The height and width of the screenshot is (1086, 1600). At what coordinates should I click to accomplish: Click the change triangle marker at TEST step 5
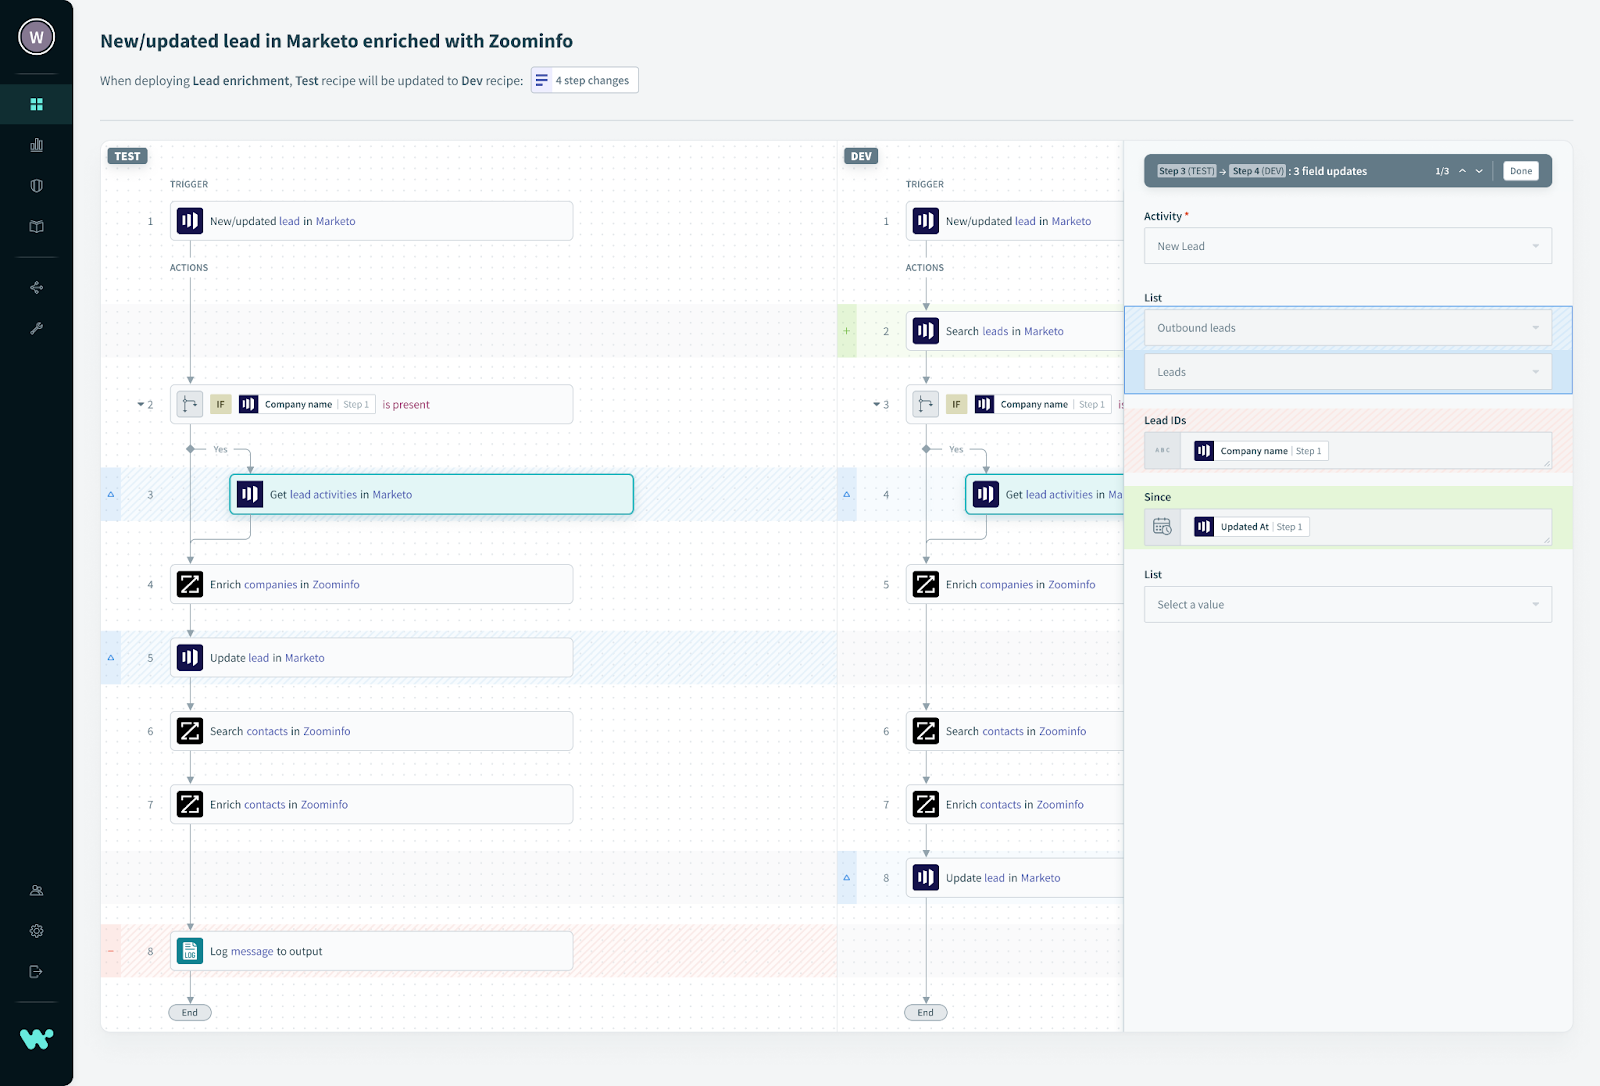point(111,658)
